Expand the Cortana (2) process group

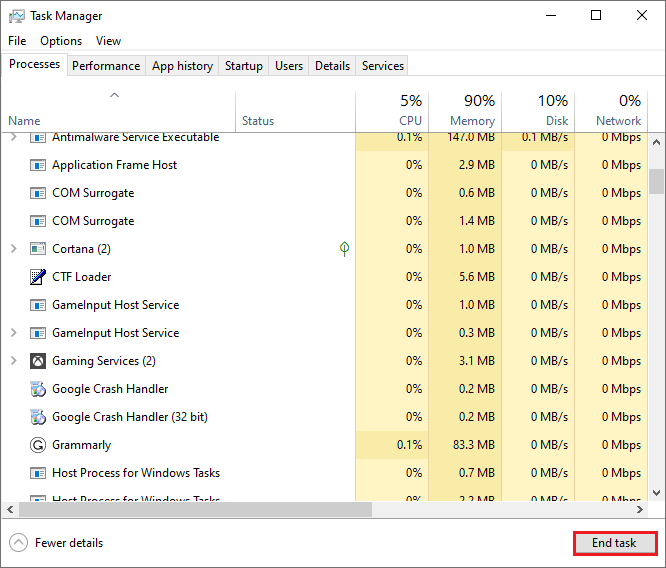point(14,249)
